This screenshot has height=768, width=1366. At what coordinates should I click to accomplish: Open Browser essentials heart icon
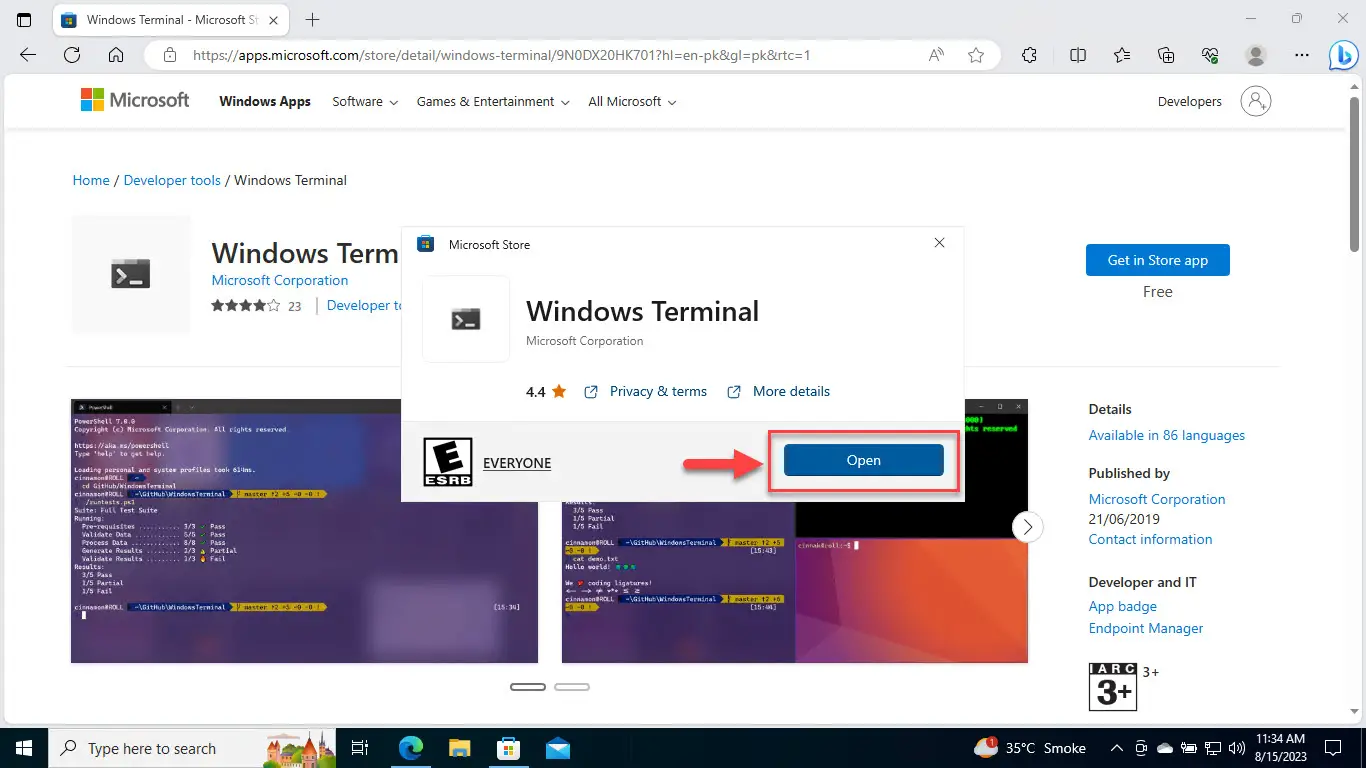1210,55
